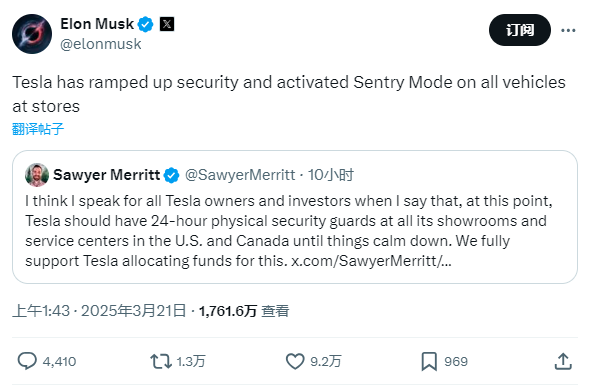Click the share upload icon
Image resolution: width=593 pixels, height=387 pixels.
pyautogui.click(x=563, y=361)
